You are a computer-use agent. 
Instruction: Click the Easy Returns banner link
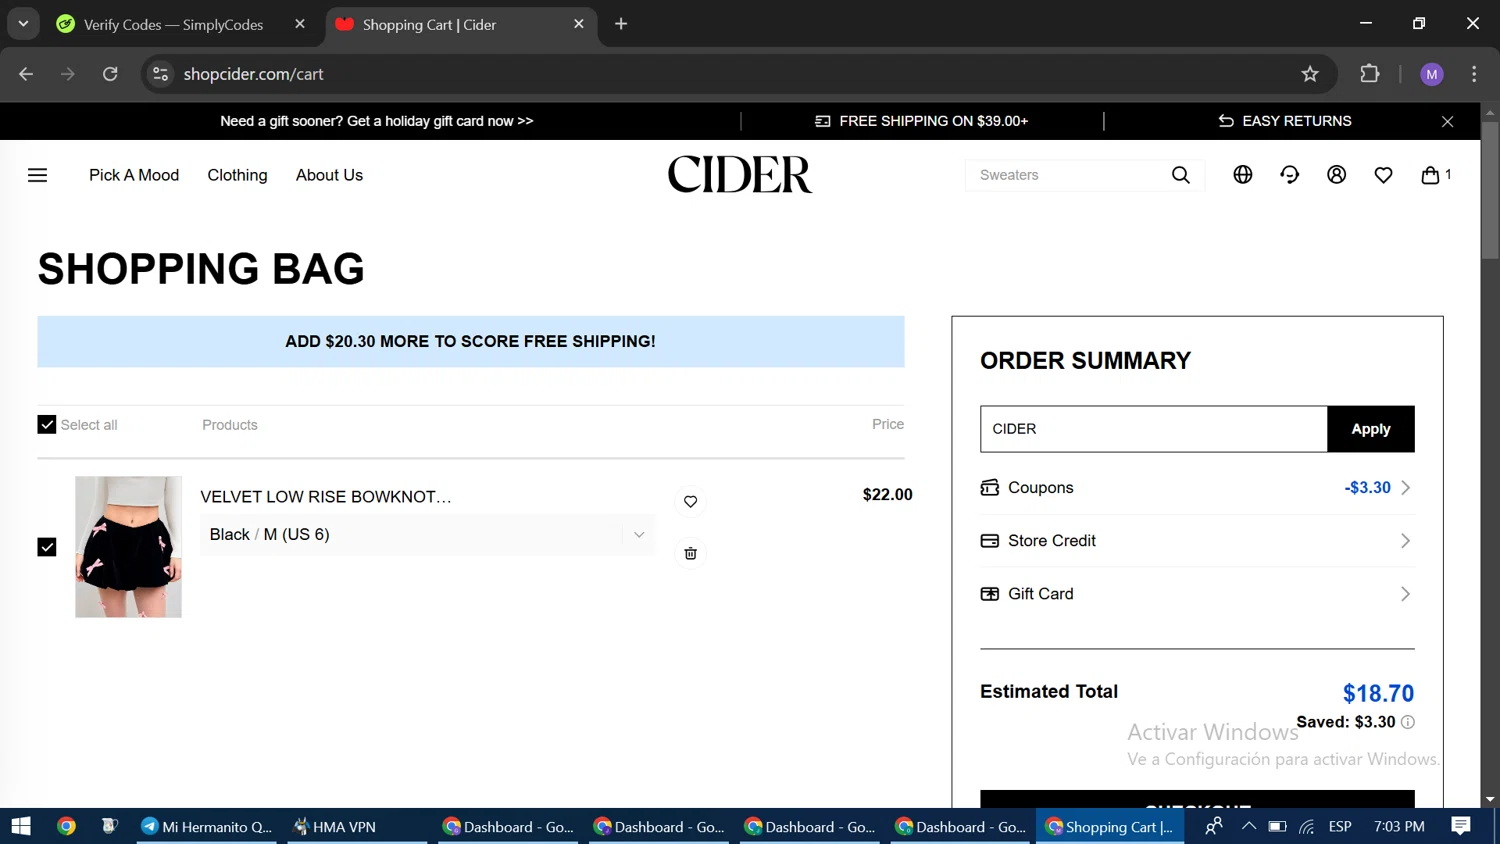pyautogui.click(x=1285, y=121)
